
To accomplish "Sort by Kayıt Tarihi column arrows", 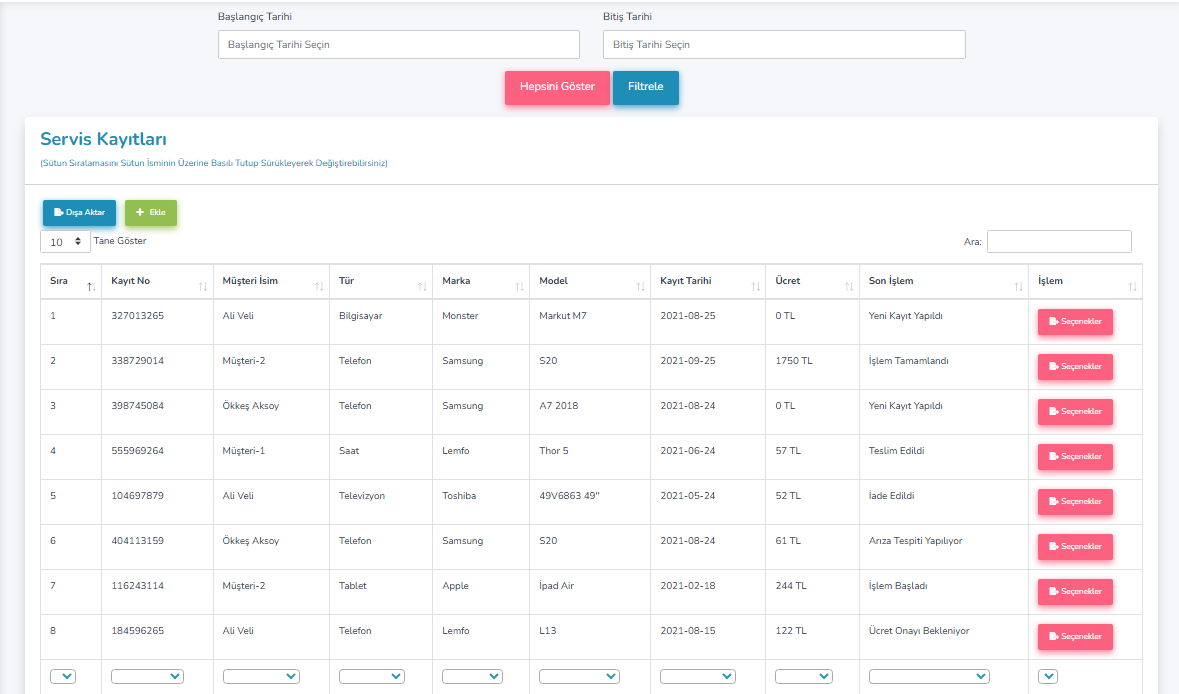I will (755, 286).
